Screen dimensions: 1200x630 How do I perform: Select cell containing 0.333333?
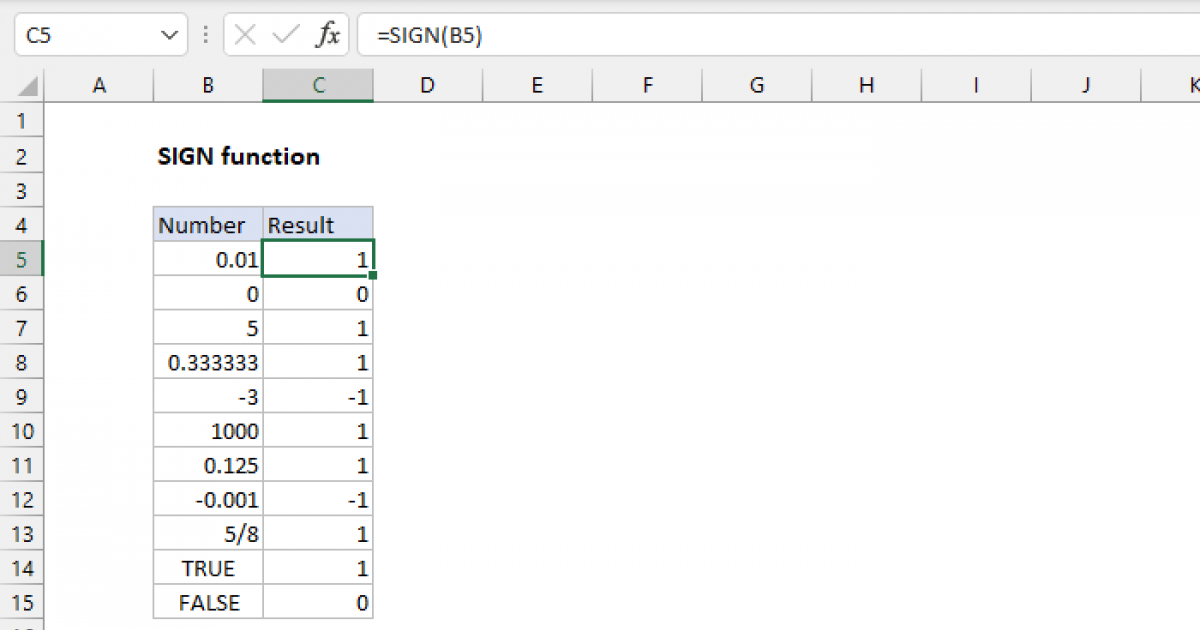click(208, 363)
